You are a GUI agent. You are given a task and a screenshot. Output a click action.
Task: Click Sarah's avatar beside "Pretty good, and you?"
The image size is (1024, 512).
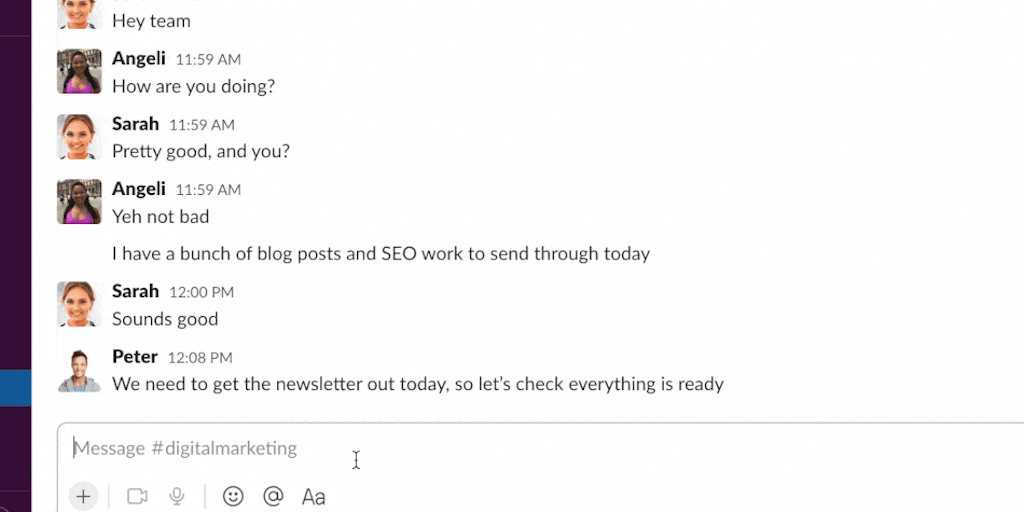79,137
